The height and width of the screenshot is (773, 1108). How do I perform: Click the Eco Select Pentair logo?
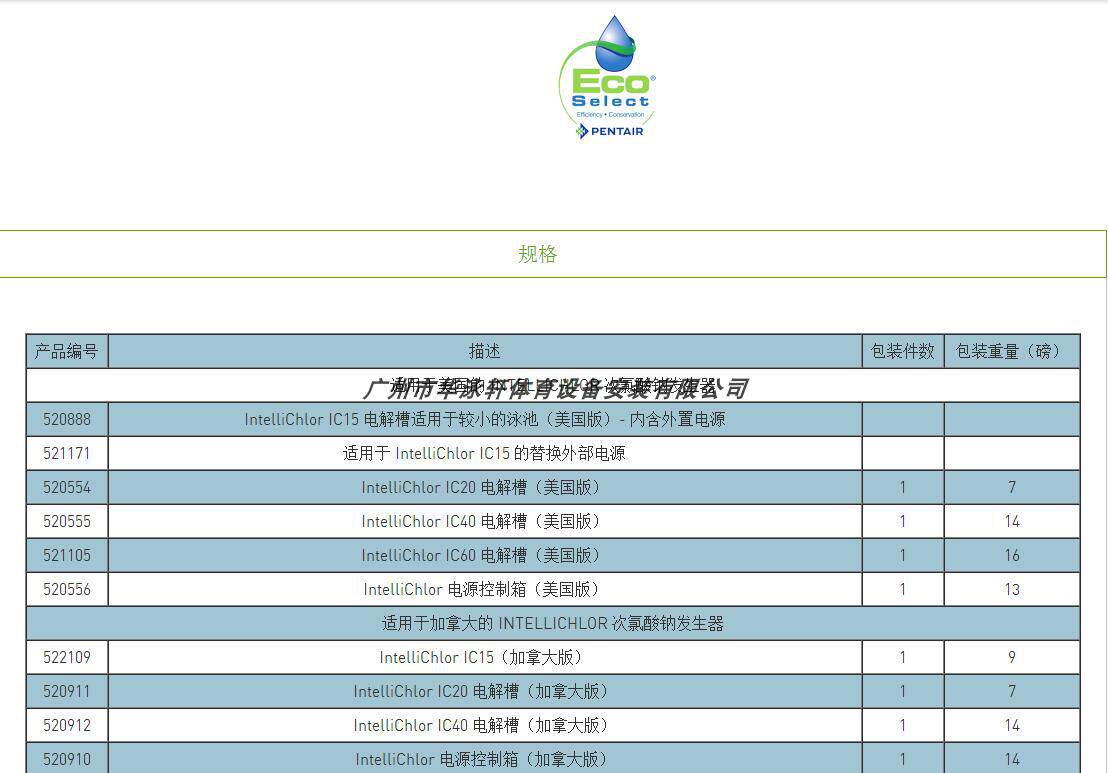(607, 78)
